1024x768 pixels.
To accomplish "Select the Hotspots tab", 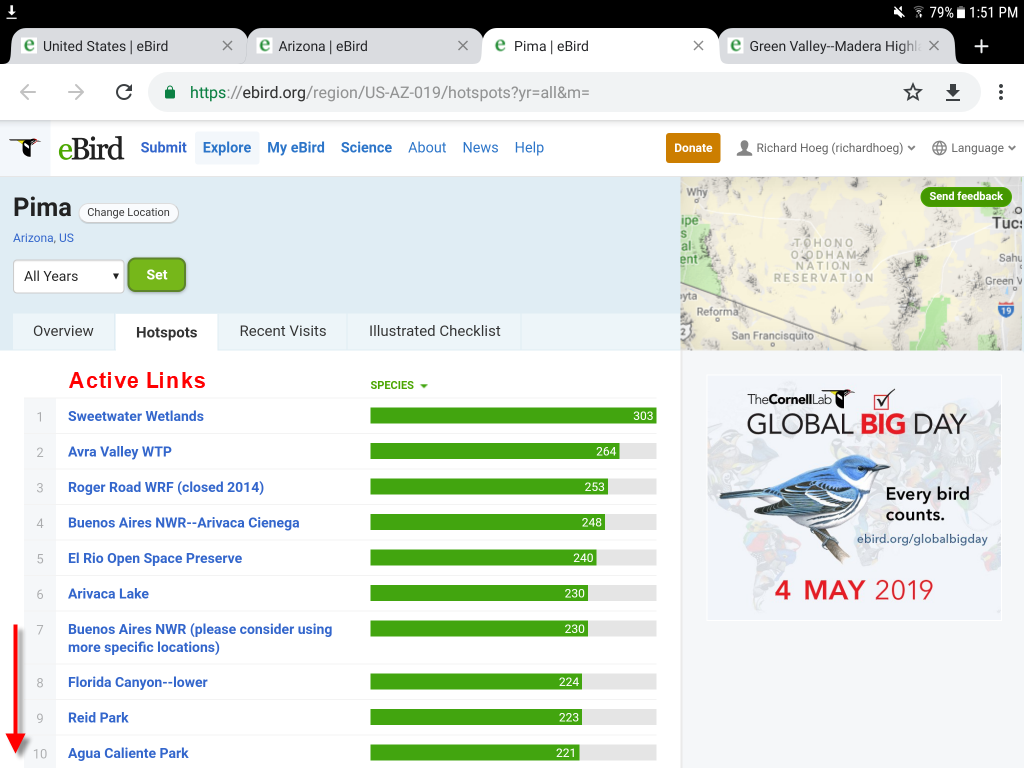I will 167,332.
